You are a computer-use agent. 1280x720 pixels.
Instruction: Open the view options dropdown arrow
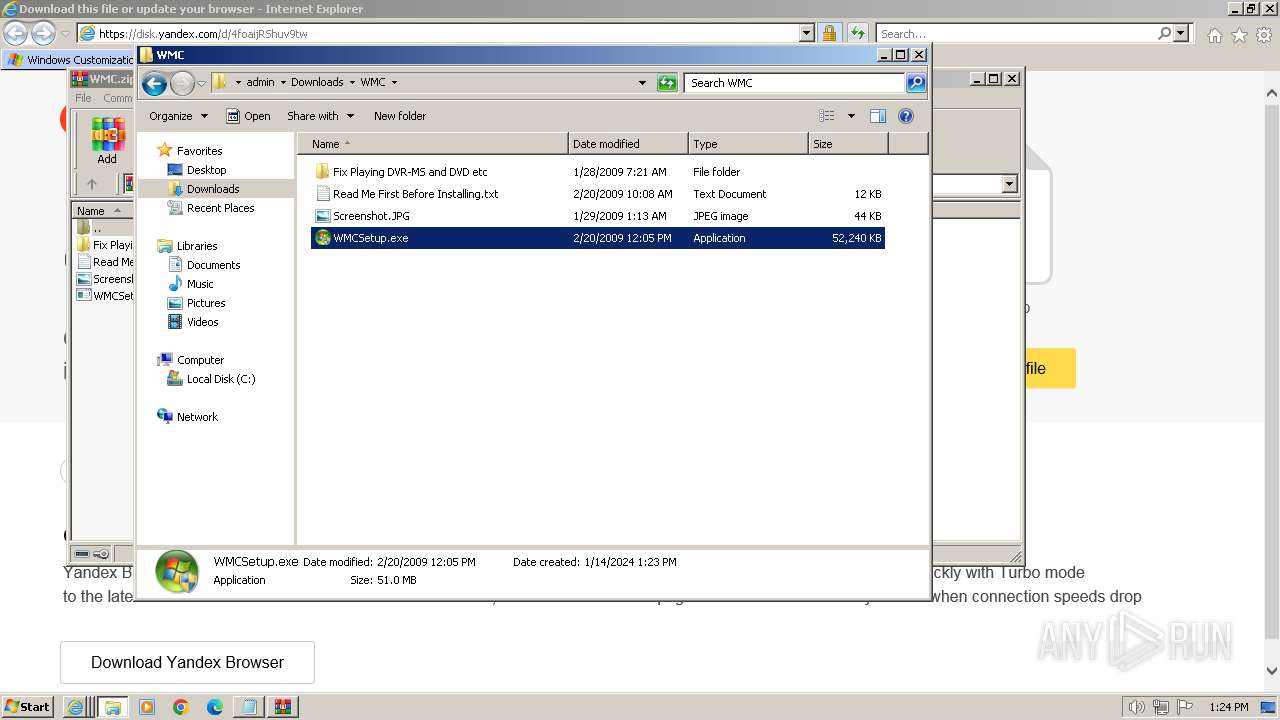coord(851,116)
